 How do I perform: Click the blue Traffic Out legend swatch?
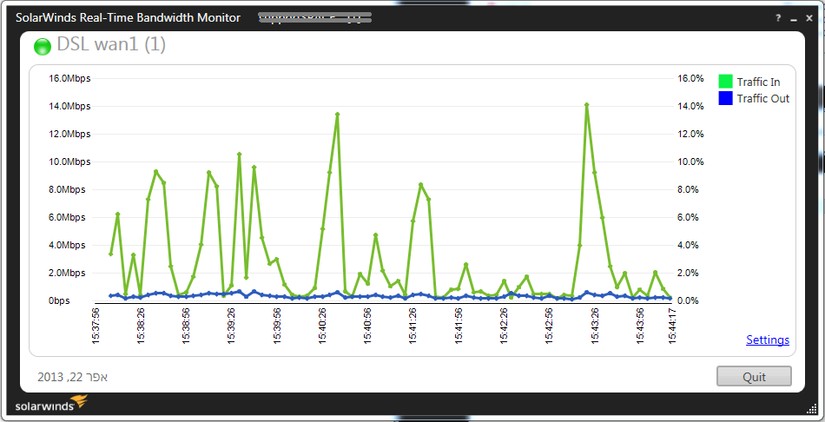(726, 98)
